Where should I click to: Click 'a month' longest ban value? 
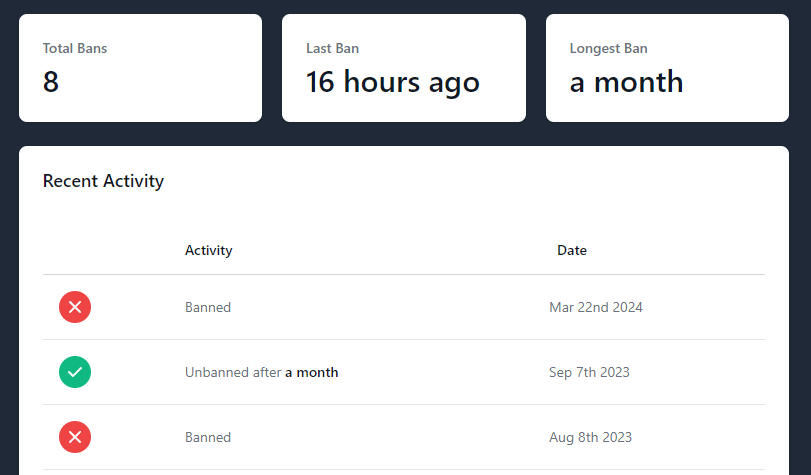click(x=626, y=82)
